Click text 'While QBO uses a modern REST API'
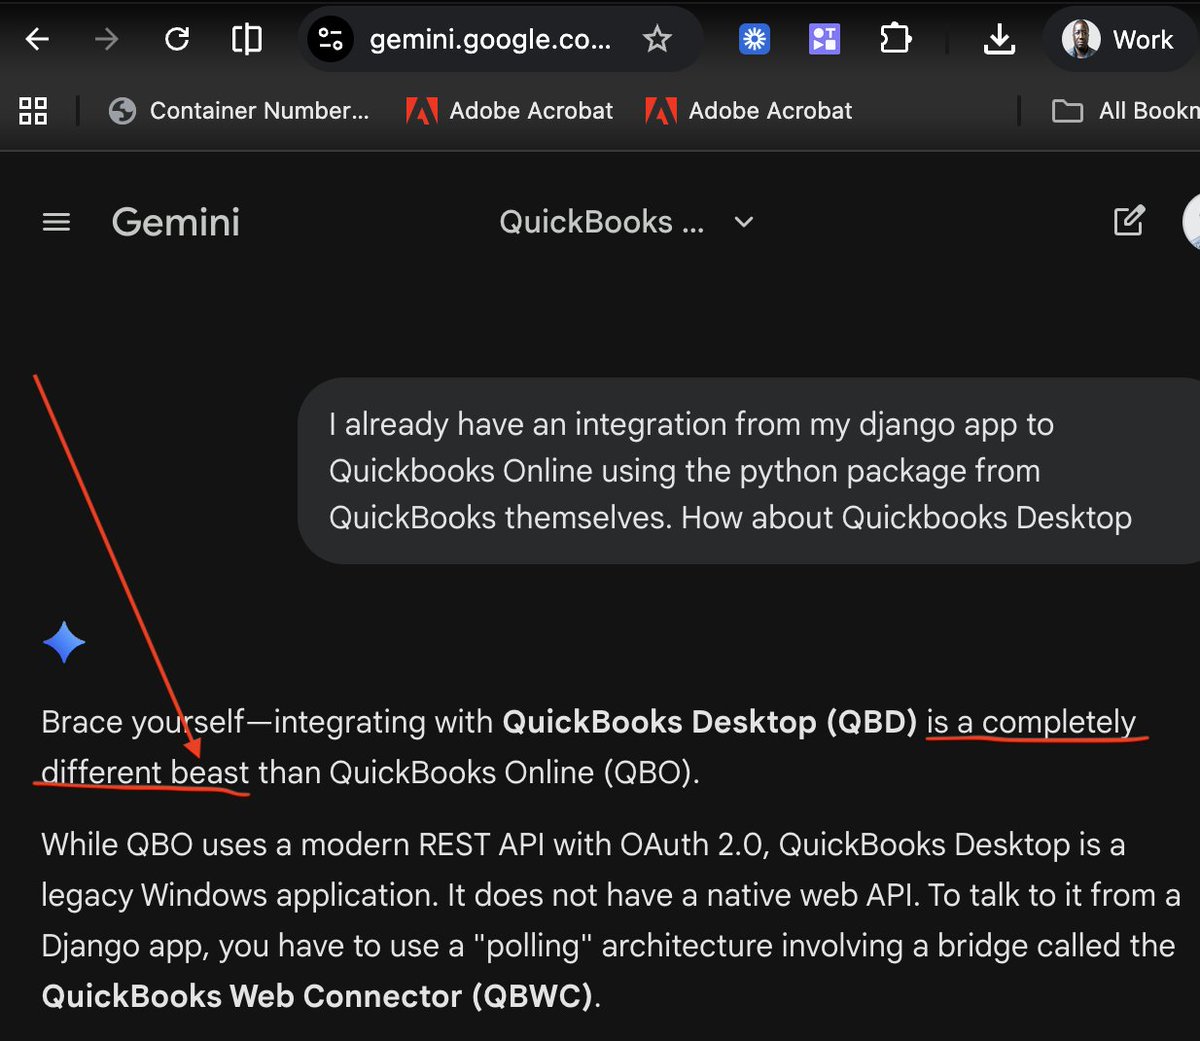The image size is (1200, 1041). (x=292, y=845)
